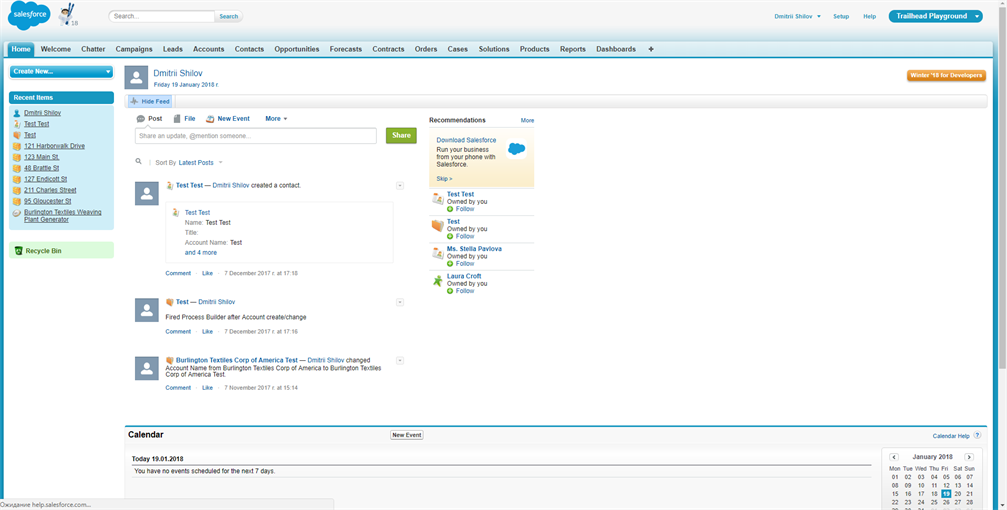This screenshot has width=1007, height=510.
Task: Select the Post speech bubble icon
Action: 141,119
